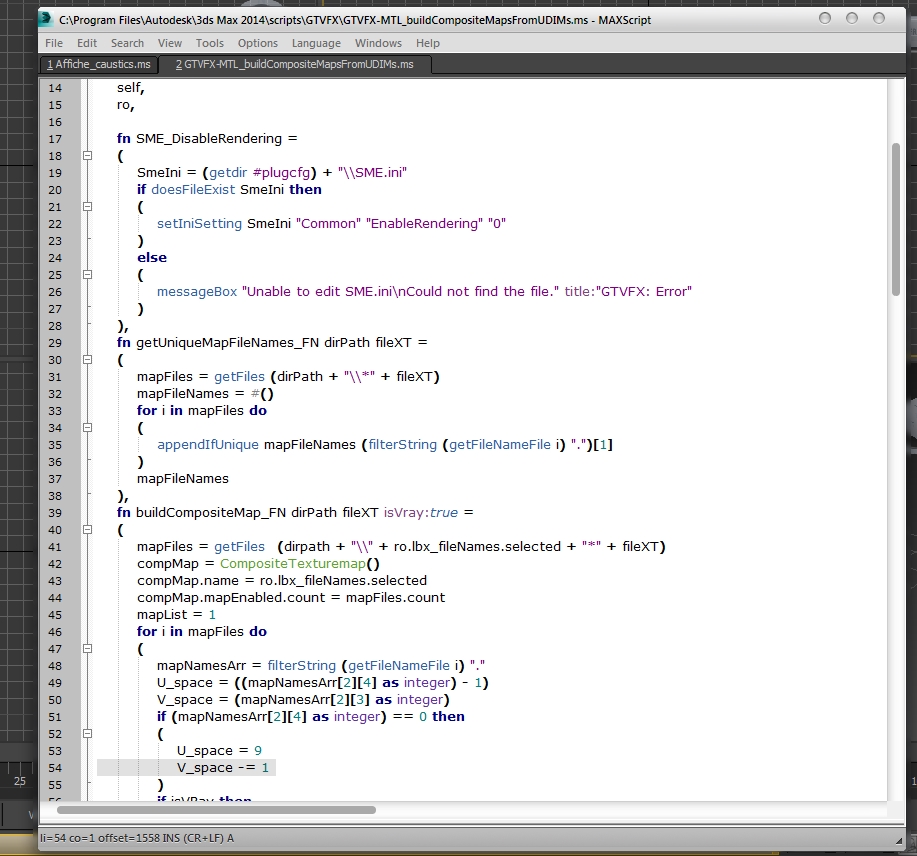Collapse the if-block fold marker at line 21
The width and height of the screenshot is (917, 856).
coord(87,207)
